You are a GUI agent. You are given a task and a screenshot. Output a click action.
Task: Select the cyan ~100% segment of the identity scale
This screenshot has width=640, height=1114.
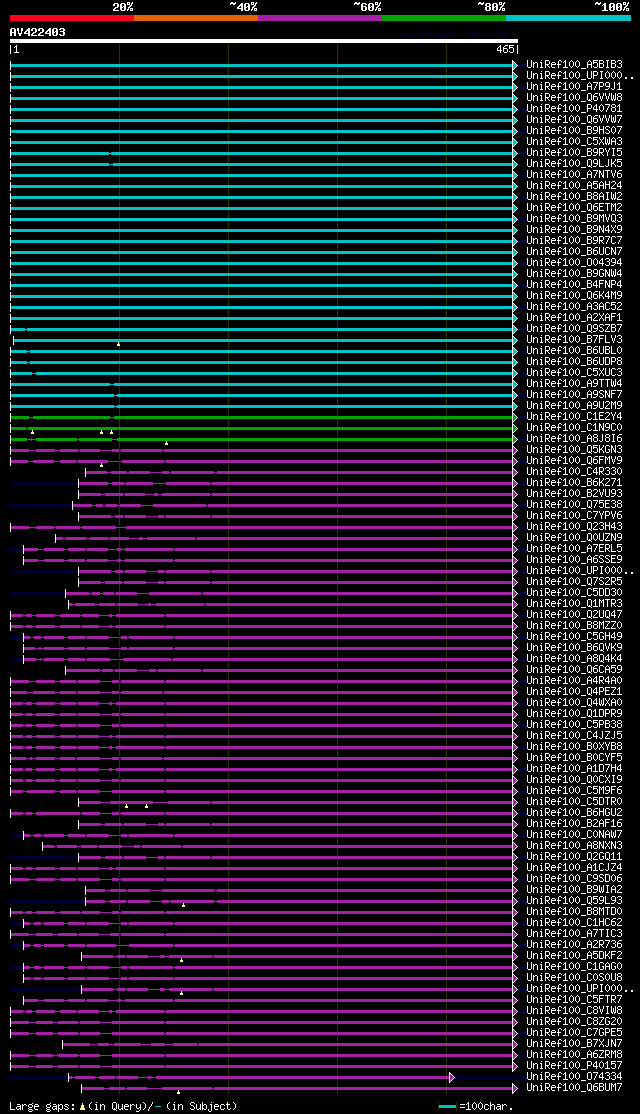pyautogui.click(x=568, y=18)
